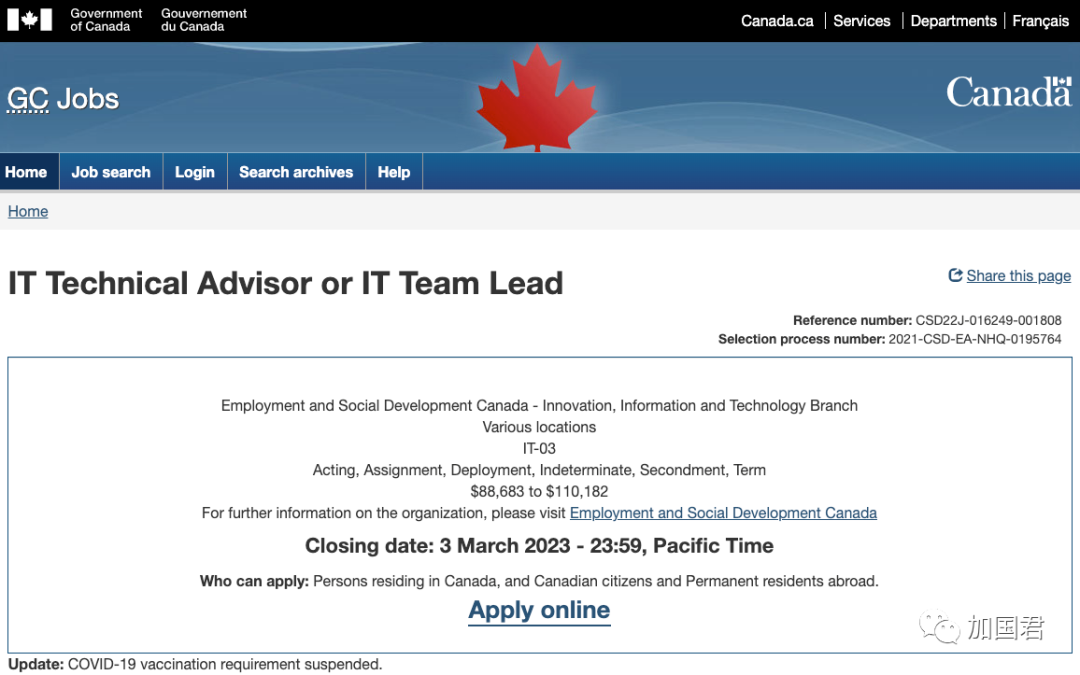Image resolution: width=1080 pixels, height=675 pixels.
Task: Click the Government of Canada flag logo
Action: tap(30, 20)
